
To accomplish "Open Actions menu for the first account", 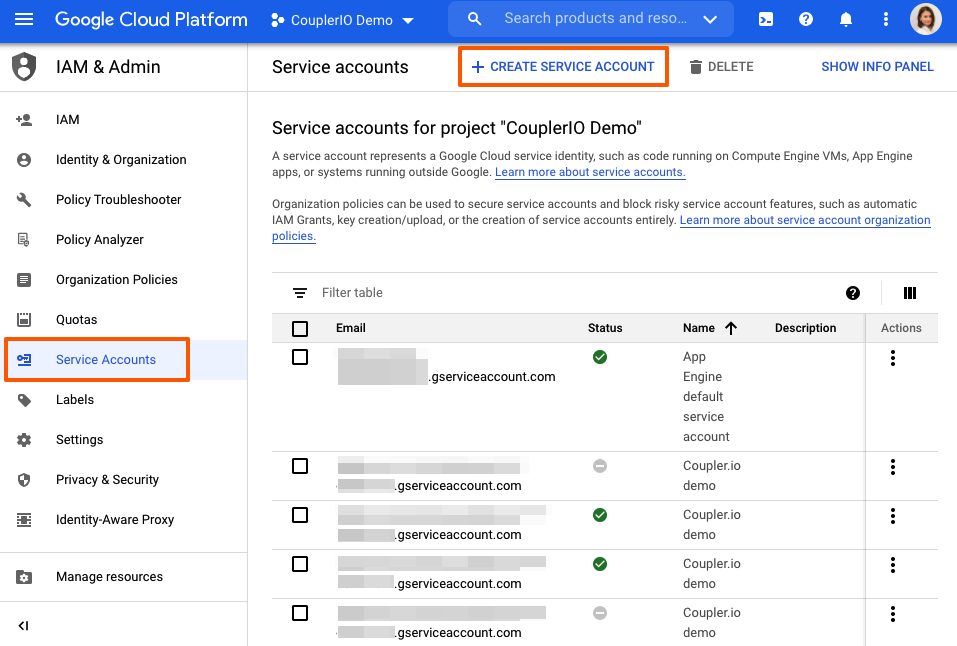I will (x=892, y=357).
